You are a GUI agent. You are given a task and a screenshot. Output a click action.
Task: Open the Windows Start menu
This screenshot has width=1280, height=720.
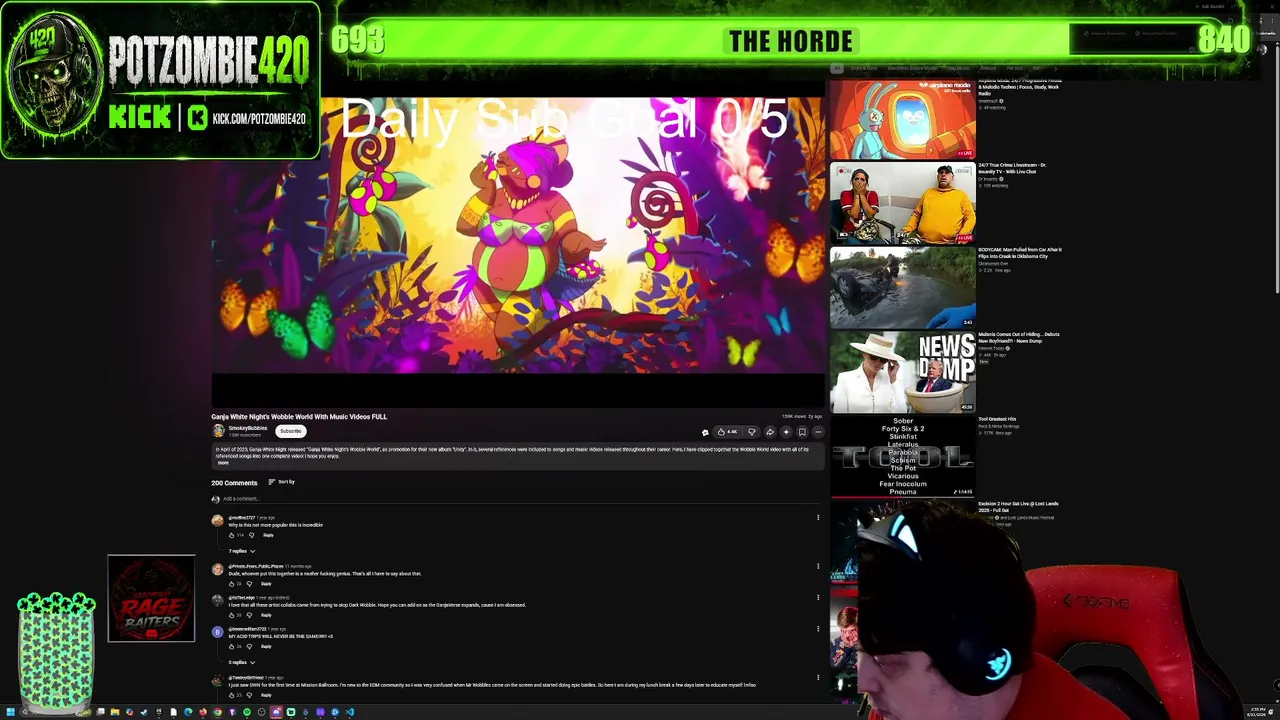[x=11, y=712]
